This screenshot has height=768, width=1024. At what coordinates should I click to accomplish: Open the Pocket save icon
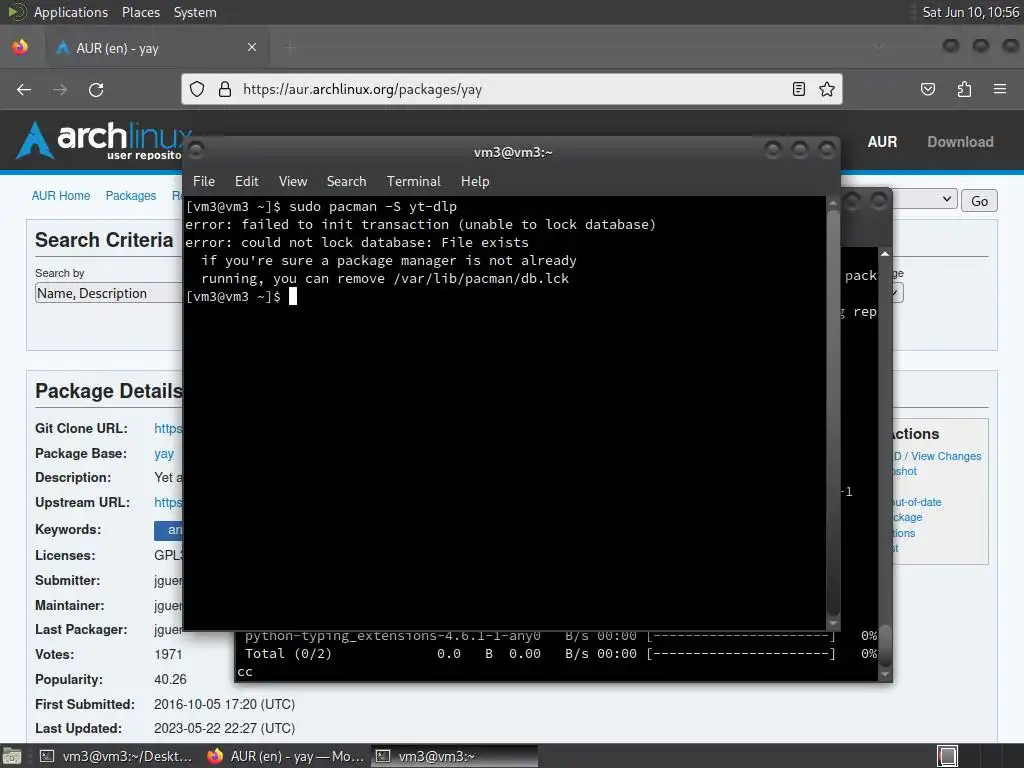coord(928,89)
